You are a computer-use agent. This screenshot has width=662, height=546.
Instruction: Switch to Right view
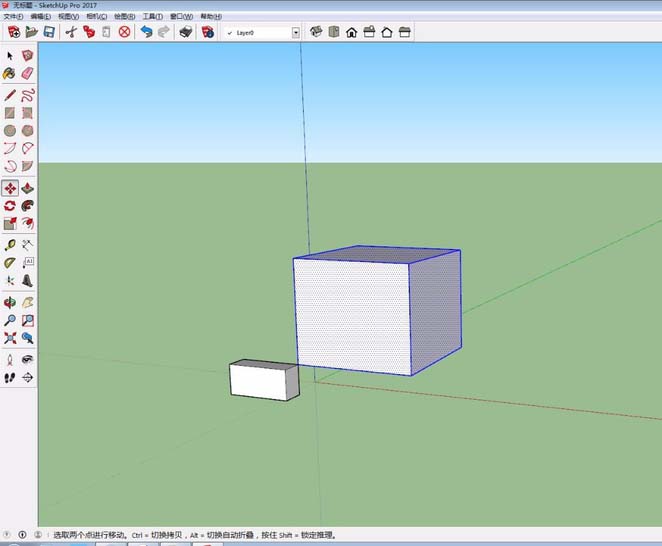369,32
